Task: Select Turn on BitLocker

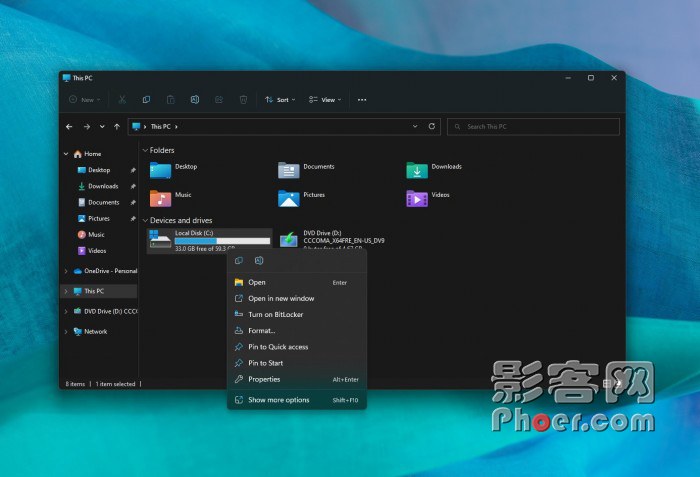Action: point(297,314)
